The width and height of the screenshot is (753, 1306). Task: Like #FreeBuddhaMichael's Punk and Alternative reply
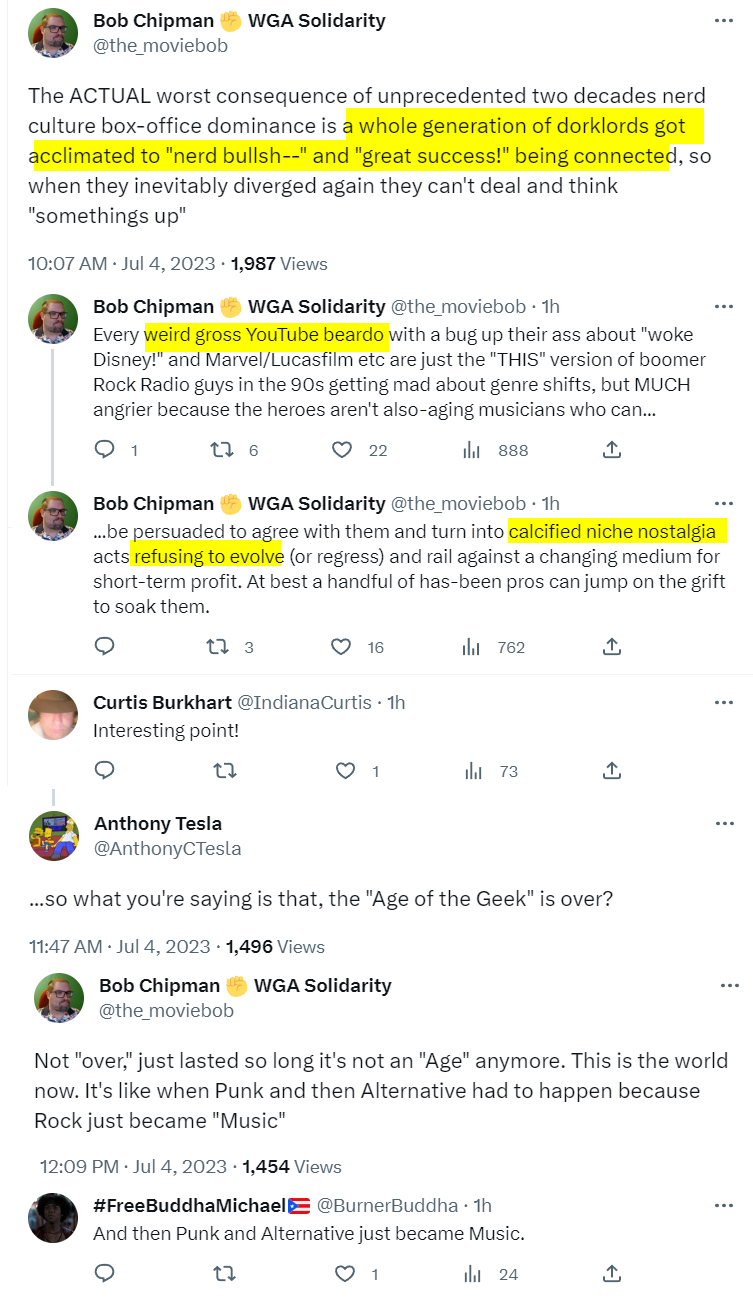pyautogui.click(x=345, y=1274)
